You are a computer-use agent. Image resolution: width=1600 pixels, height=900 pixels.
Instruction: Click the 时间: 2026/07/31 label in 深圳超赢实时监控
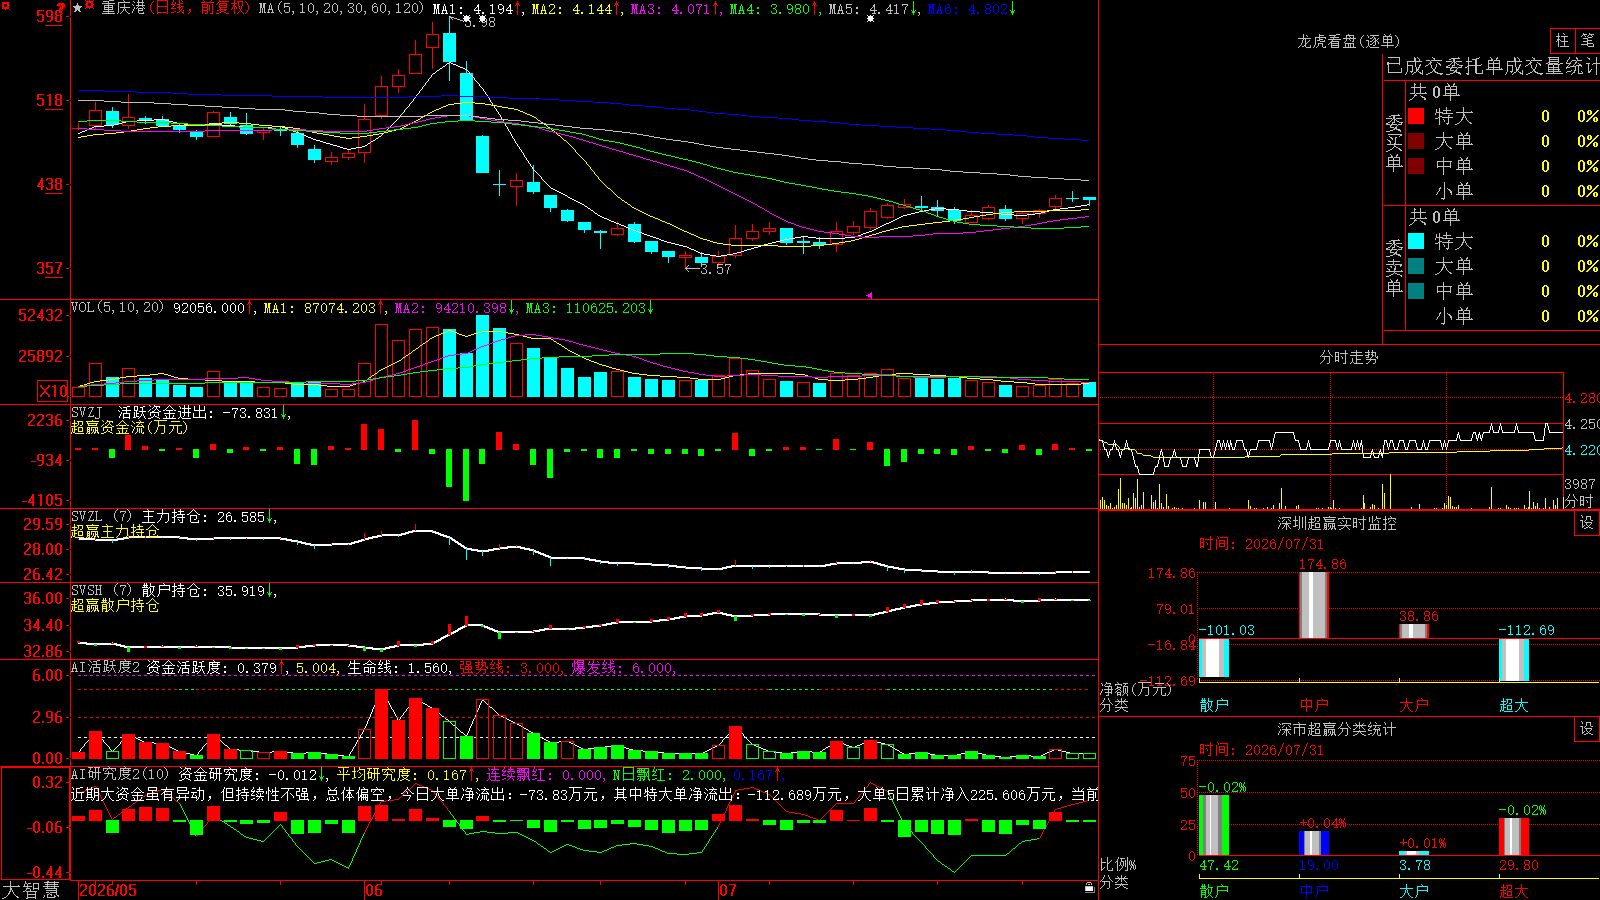[1261, 544]
